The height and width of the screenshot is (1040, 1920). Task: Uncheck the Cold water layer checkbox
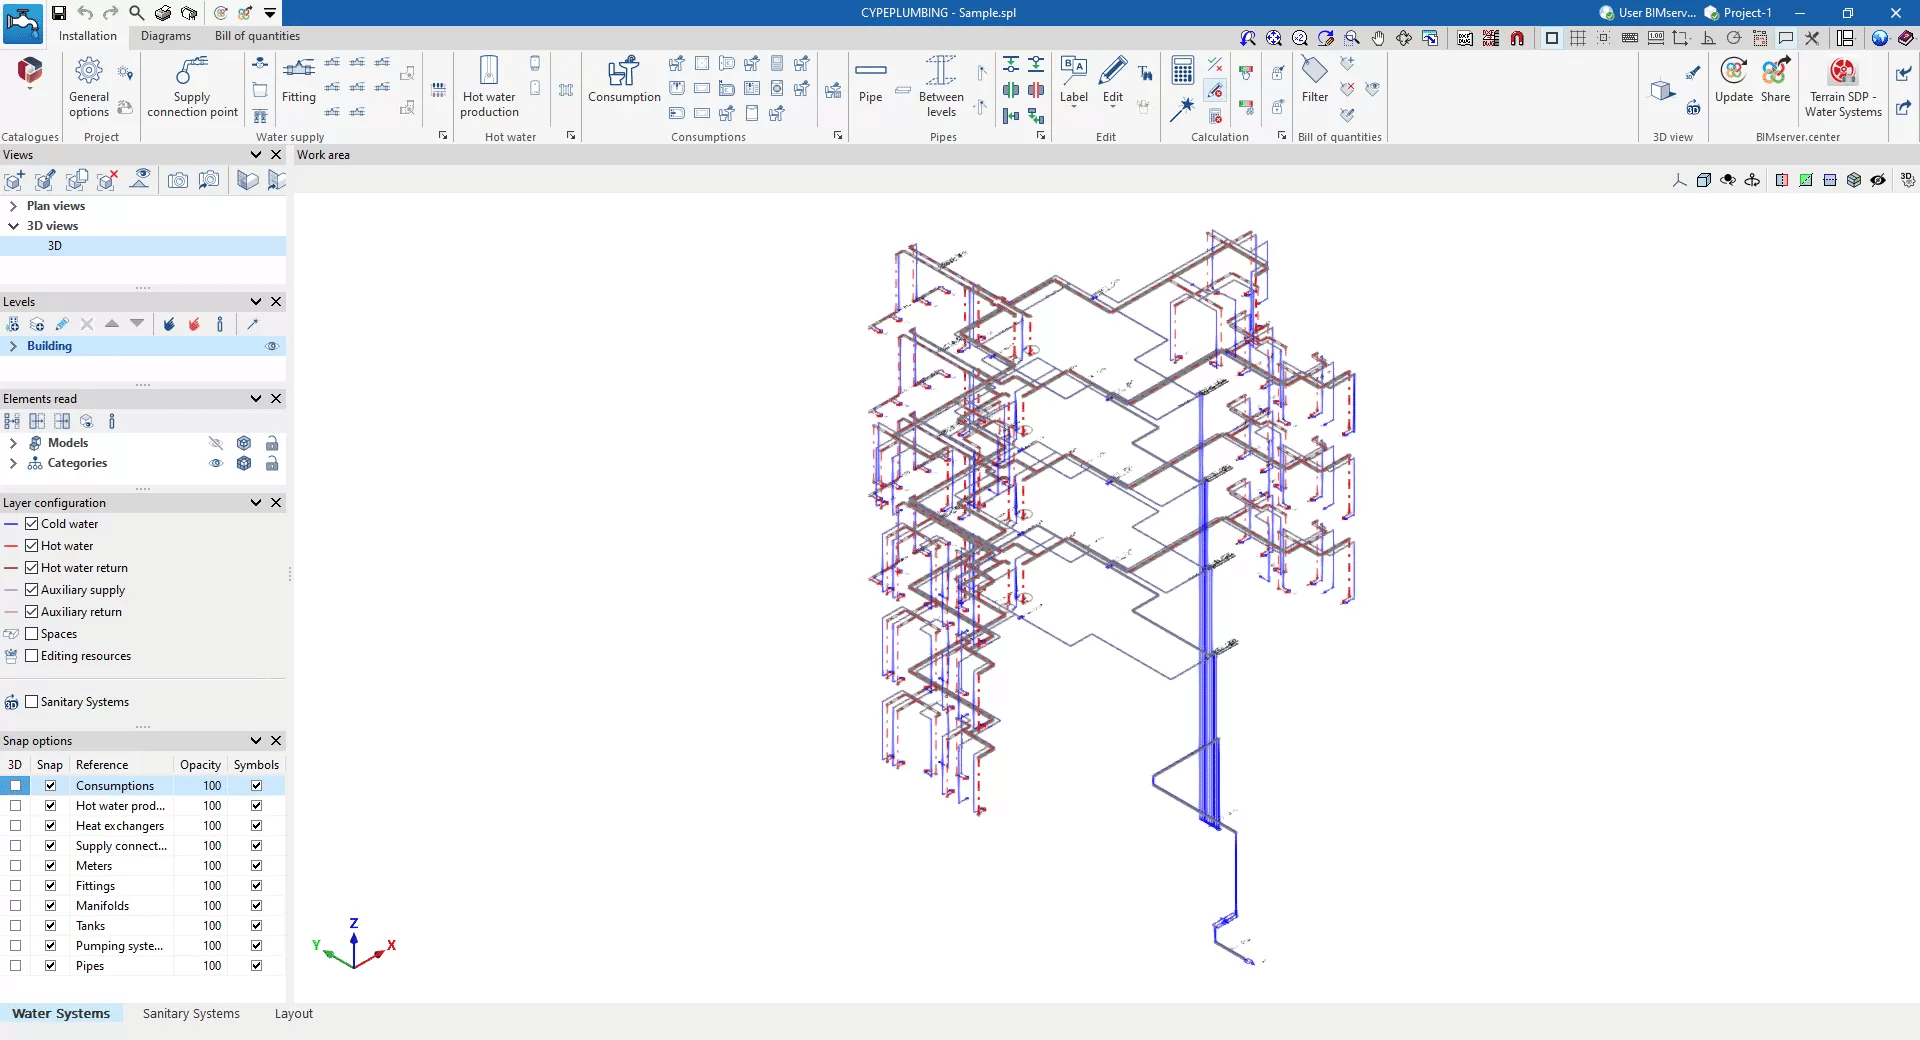32,524
